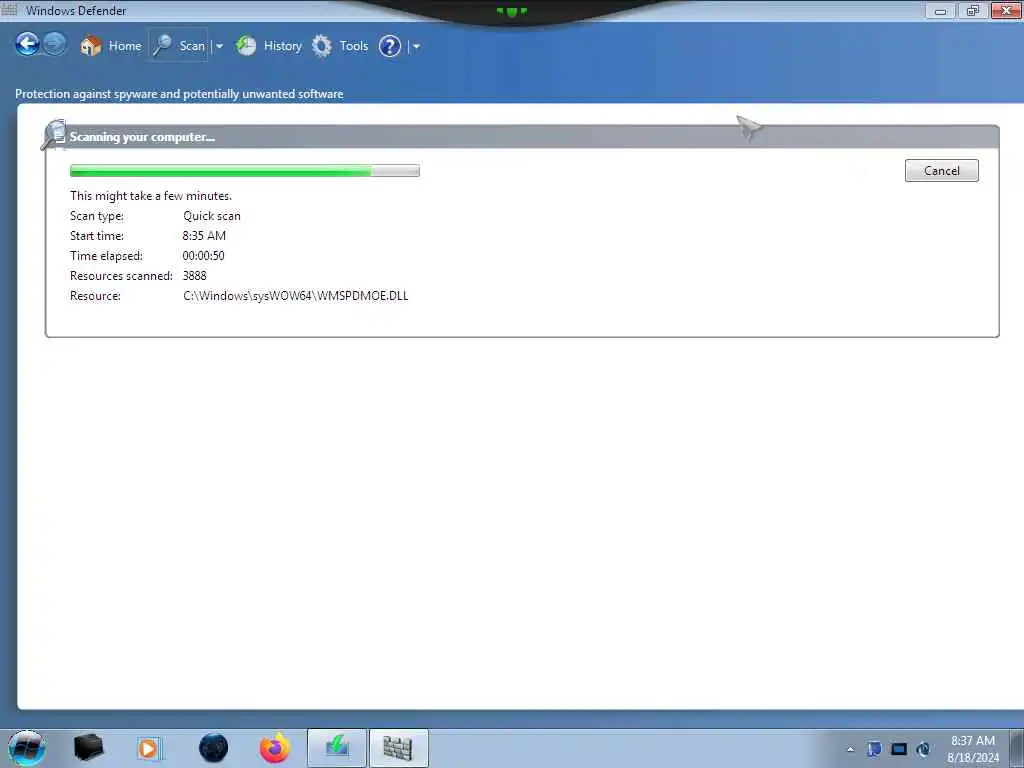The width and height of the screenshot is (1024, 768).
Task: Select the "Quick scan" scan type value
Action: (x=212, y=216)
